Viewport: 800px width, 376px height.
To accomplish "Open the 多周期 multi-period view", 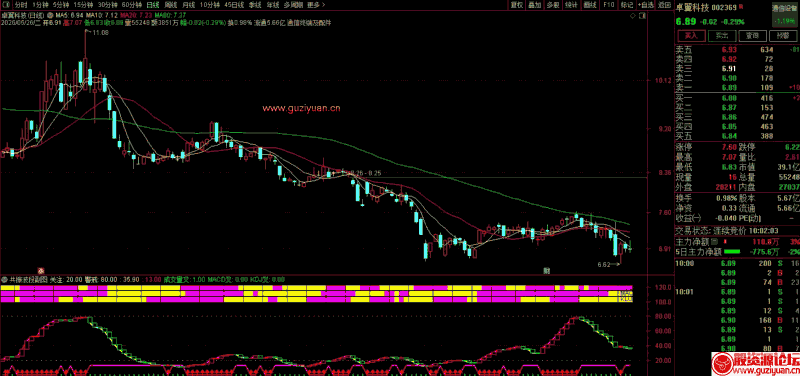I will tap(293, 5).
